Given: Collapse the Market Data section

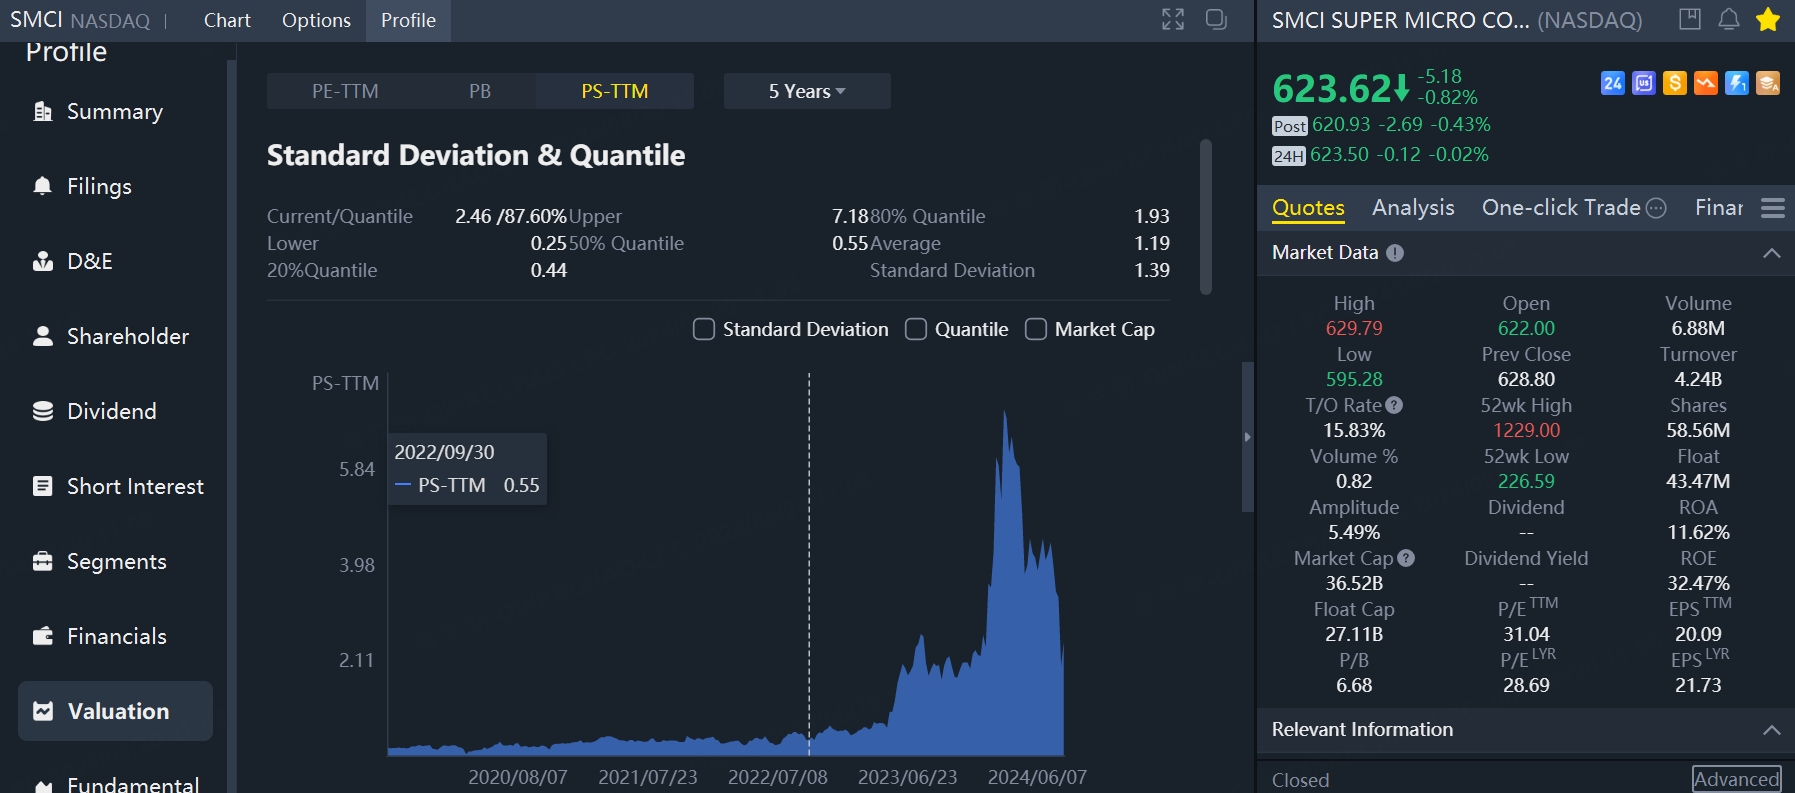Looking at the screenshot, I should (x=1772, y=253).
